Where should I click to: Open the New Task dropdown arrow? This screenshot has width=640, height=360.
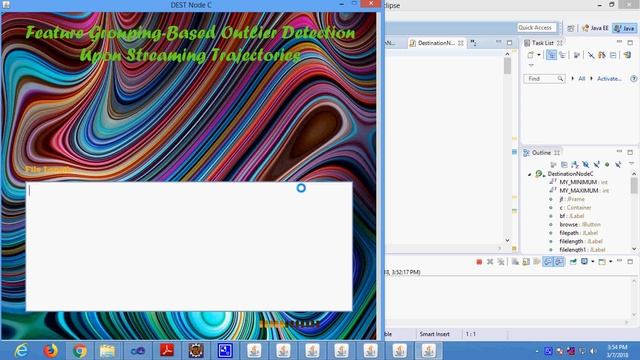(539, 55)
